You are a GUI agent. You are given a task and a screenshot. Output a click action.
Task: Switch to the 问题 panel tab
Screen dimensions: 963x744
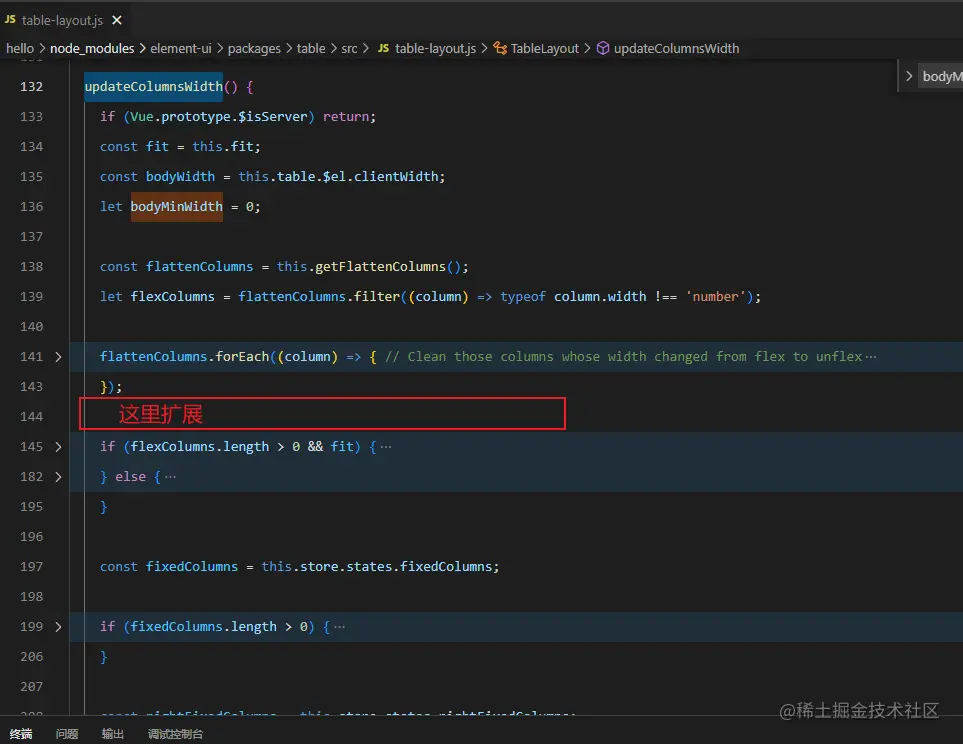coord(67,734)
